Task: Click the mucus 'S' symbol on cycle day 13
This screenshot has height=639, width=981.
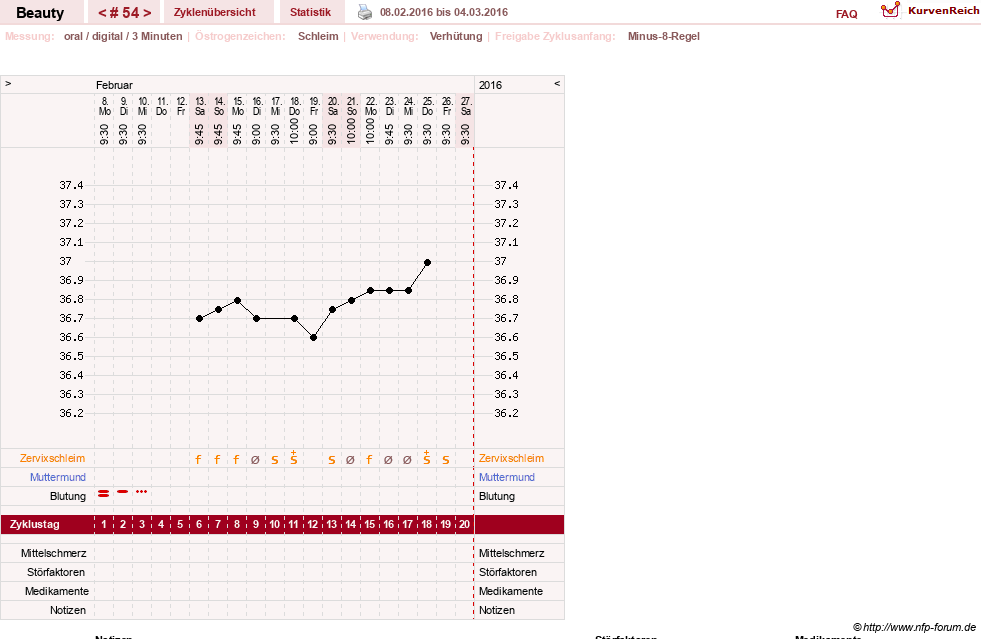Action: pyautogui.click(x=332, y=460)
